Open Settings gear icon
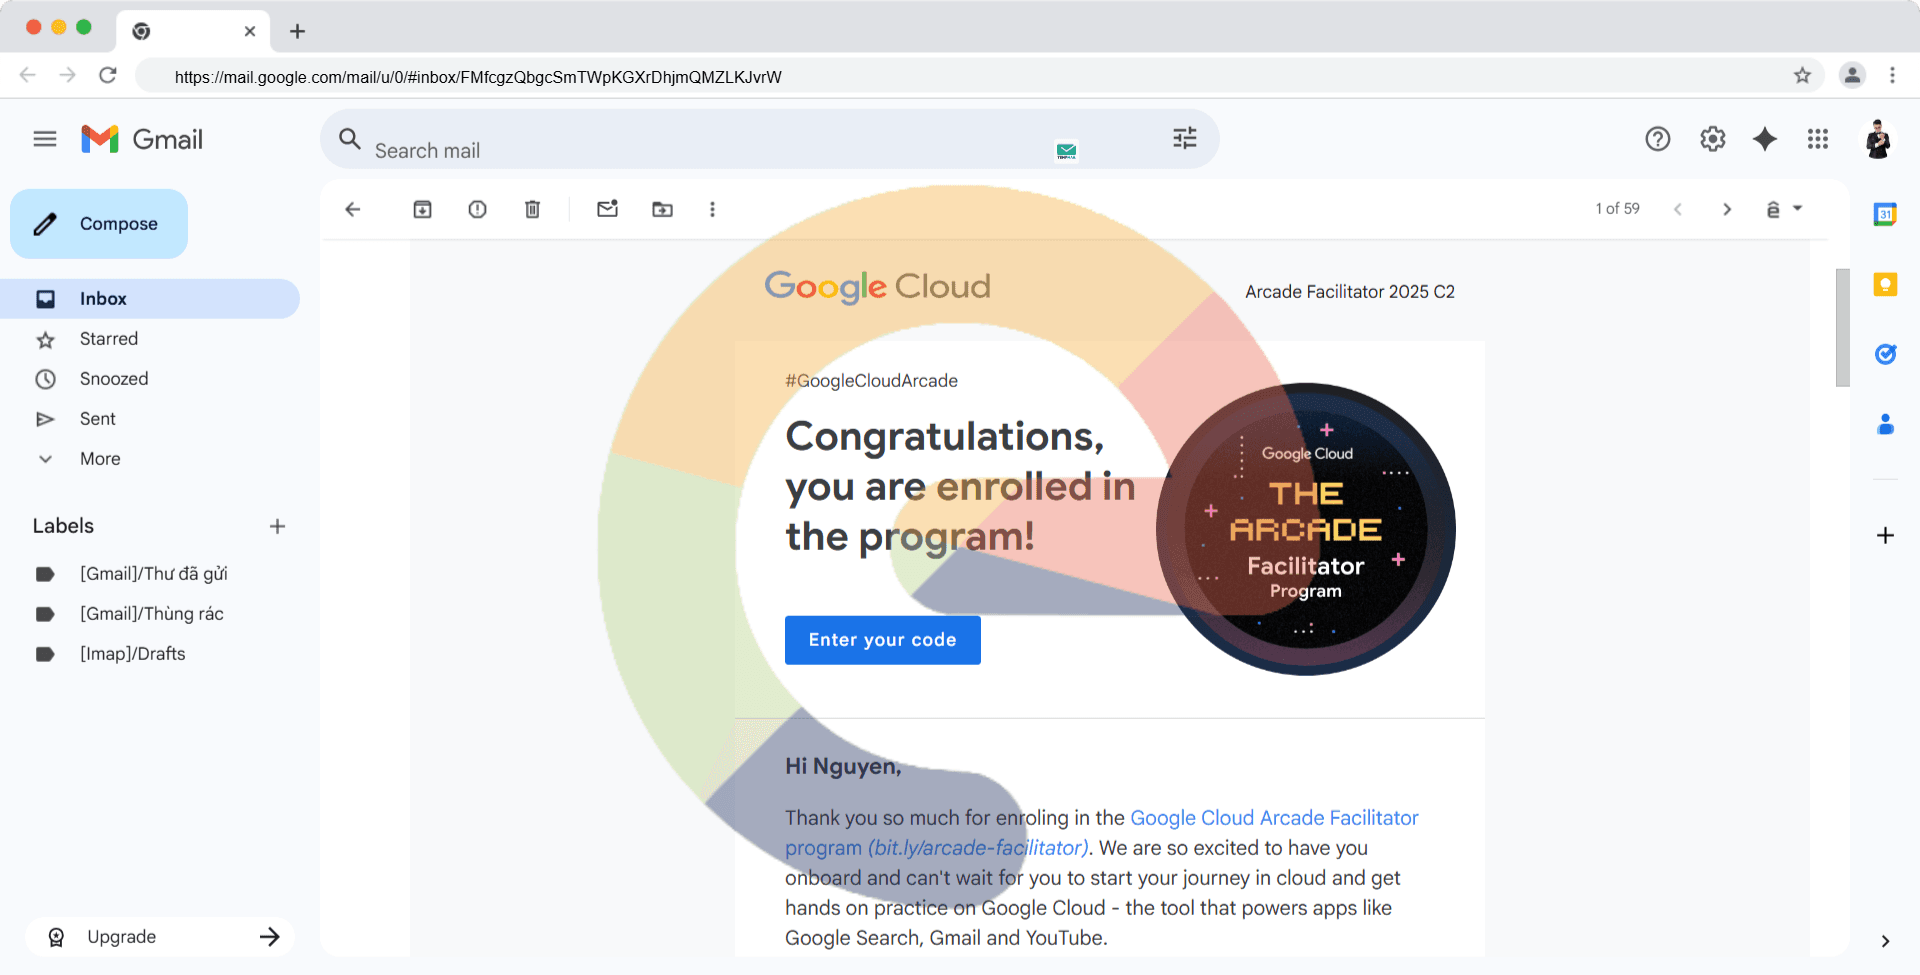Screen dimensions: 1920x975 (x=1713, y=139)
